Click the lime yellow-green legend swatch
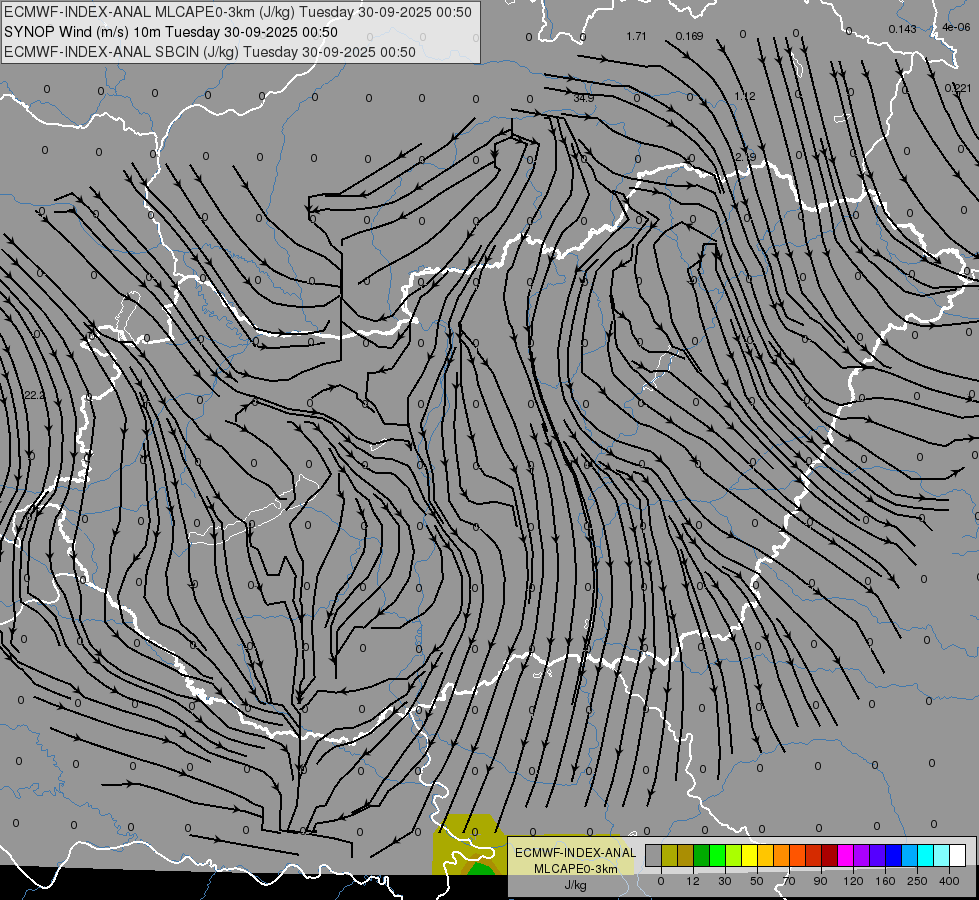Viewport: 979px width, 900px height. [x=734, y=856]
